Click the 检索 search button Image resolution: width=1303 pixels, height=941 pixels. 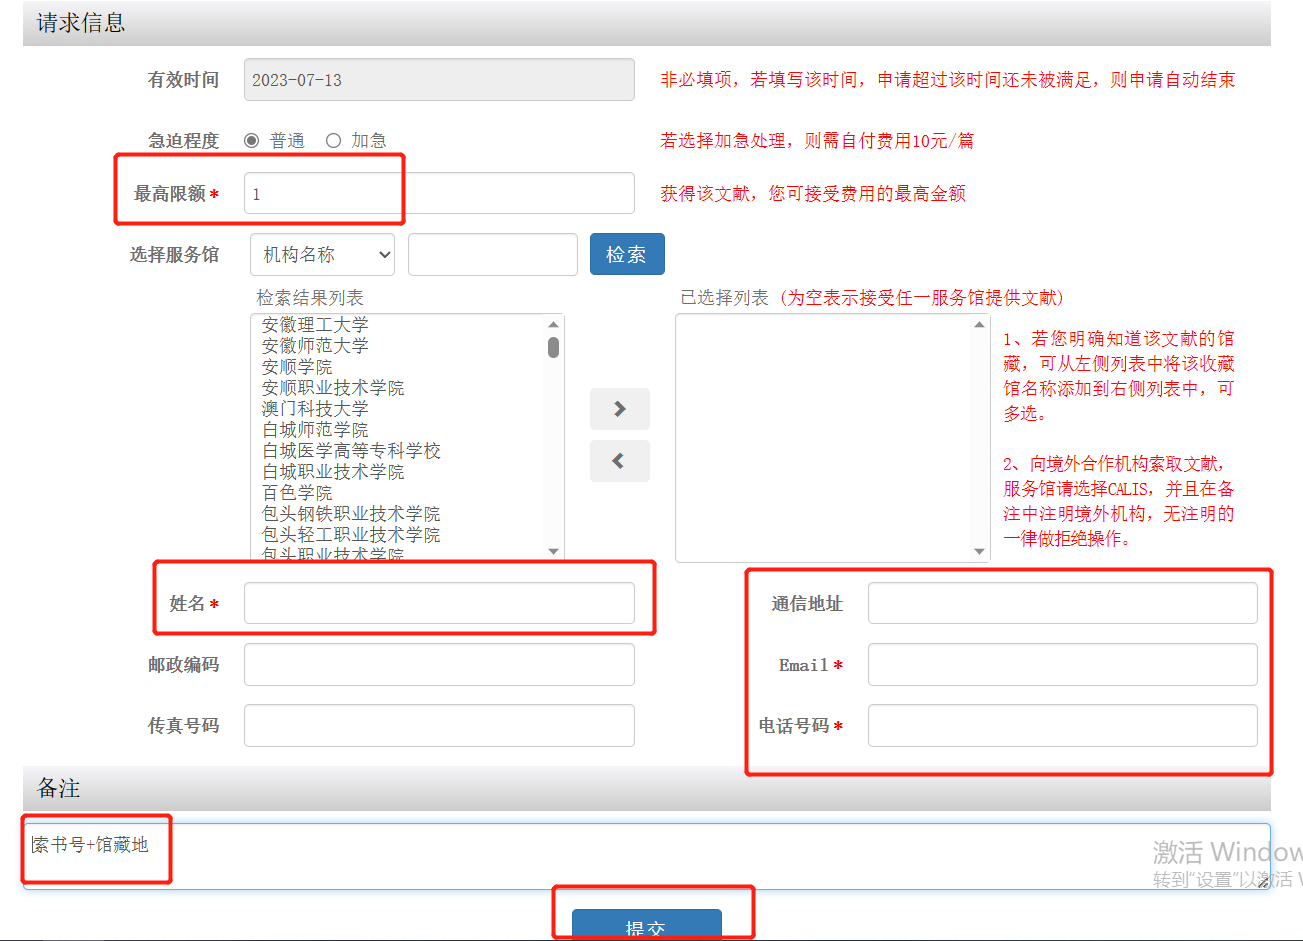point(626,255)
